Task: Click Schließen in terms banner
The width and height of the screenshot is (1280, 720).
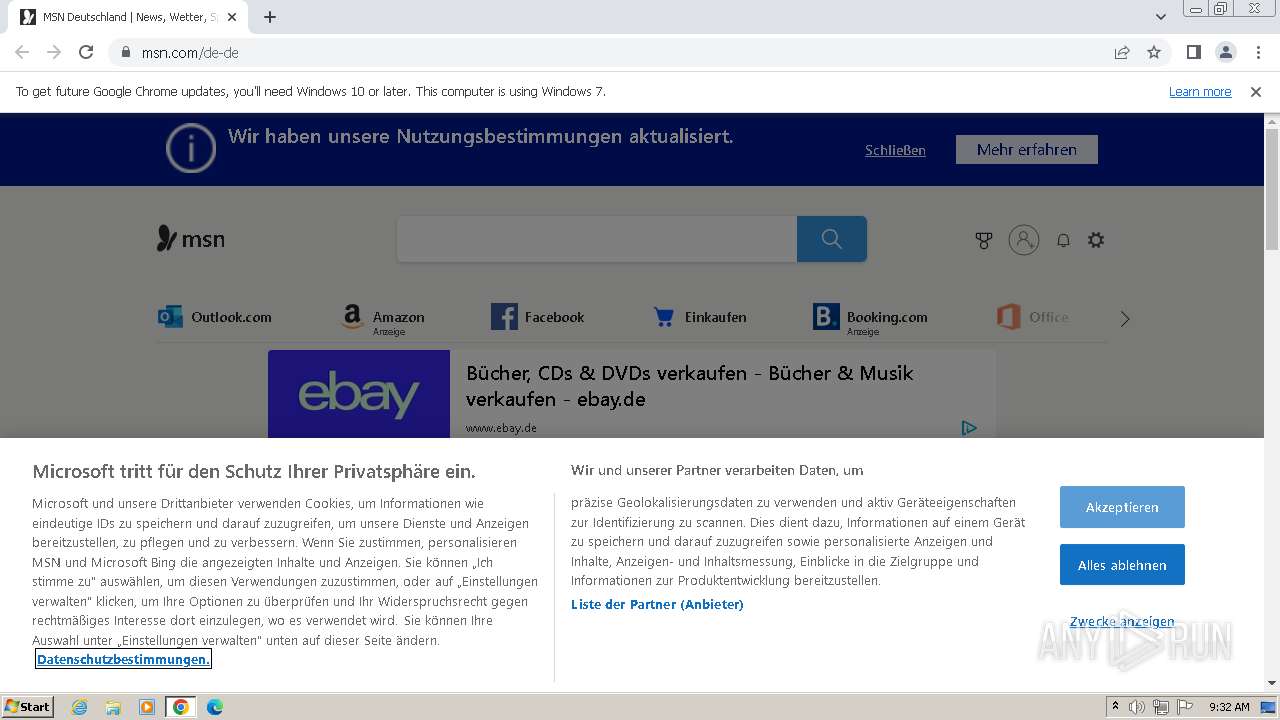Action: [x=895, y=150]
